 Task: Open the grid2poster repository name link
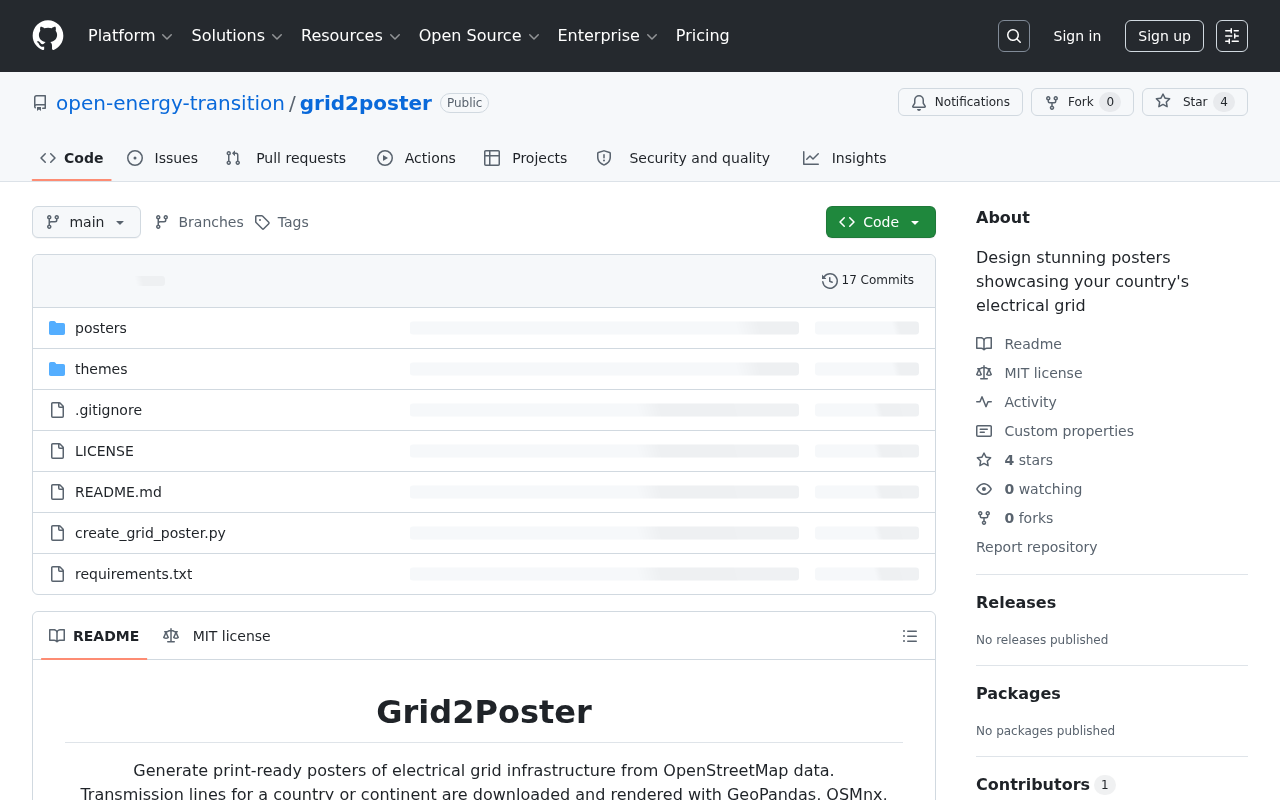366,103
